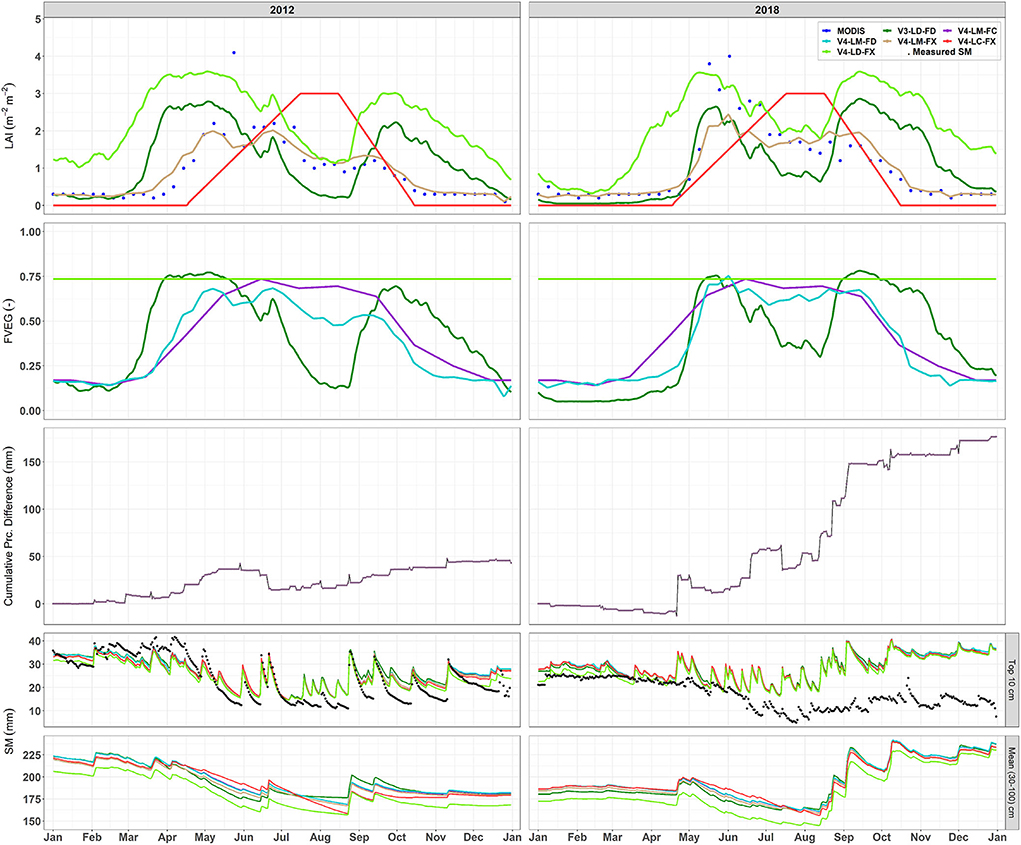Click the 4 tick on the LAI axis
The image size is (1021, 845).
click(38, 57)
